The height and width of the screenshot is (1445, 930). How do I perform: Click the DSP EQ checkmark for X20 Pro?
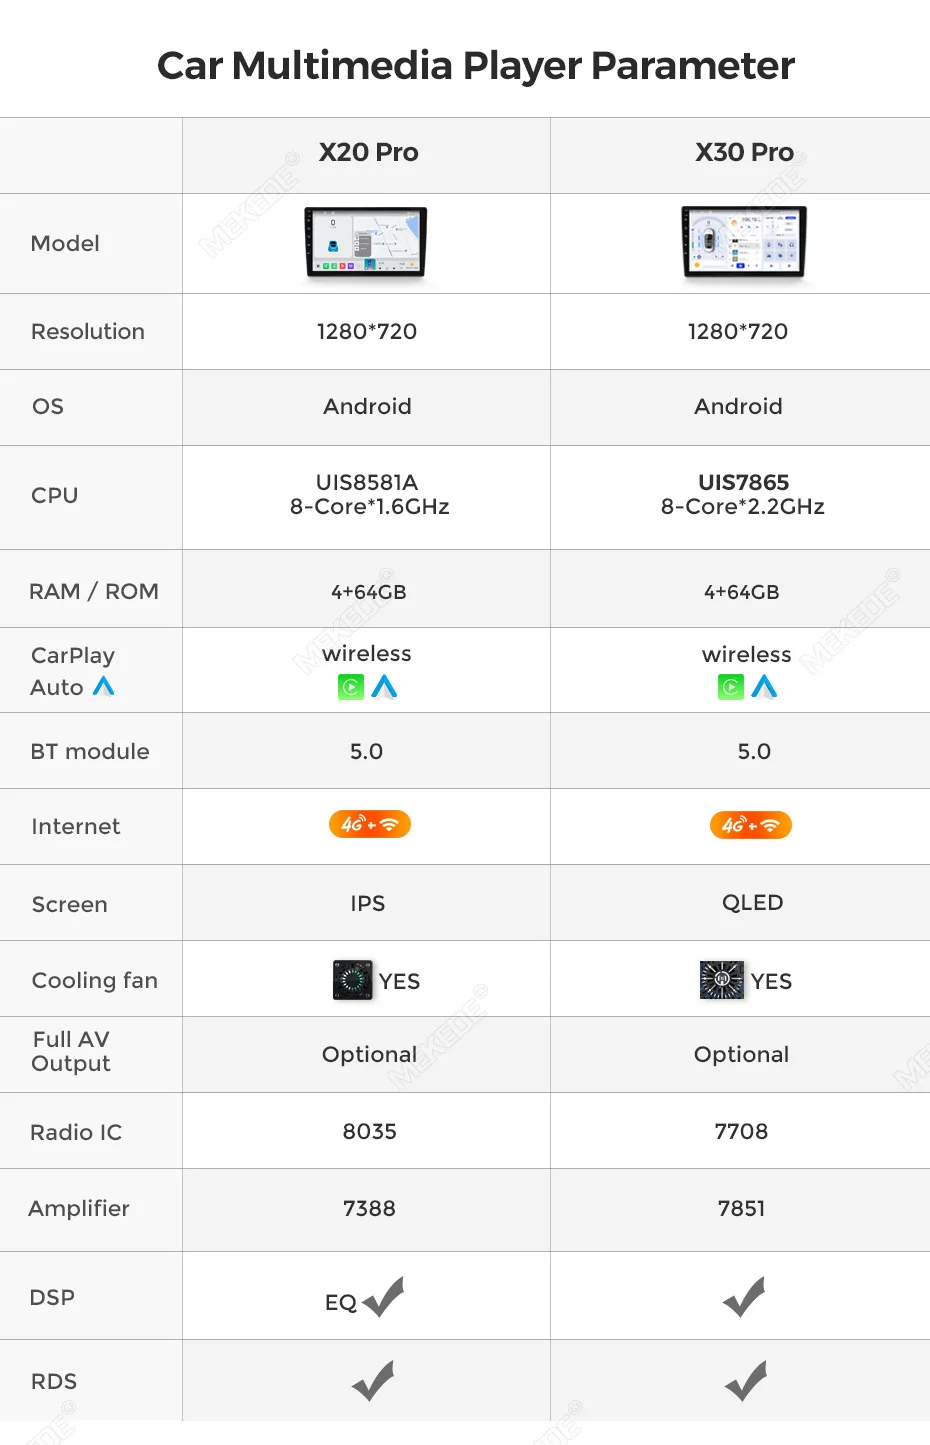(384, 1297)
